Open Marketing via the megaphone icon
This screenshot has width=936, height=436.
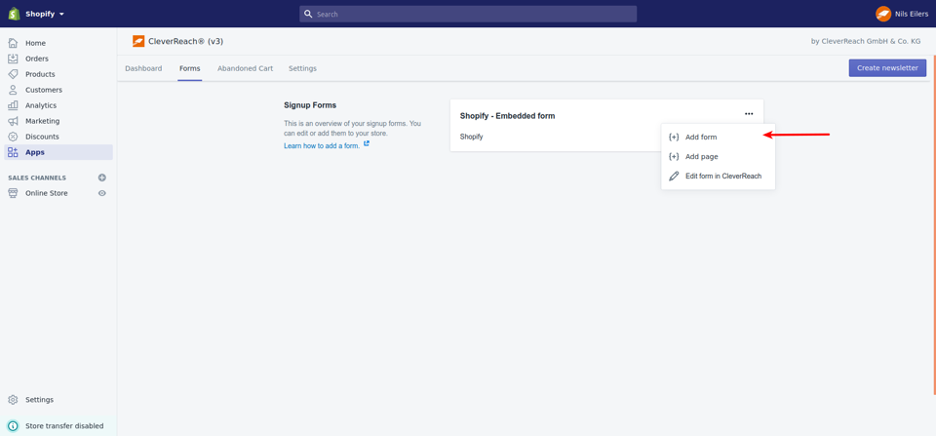[x=13, y=121]
